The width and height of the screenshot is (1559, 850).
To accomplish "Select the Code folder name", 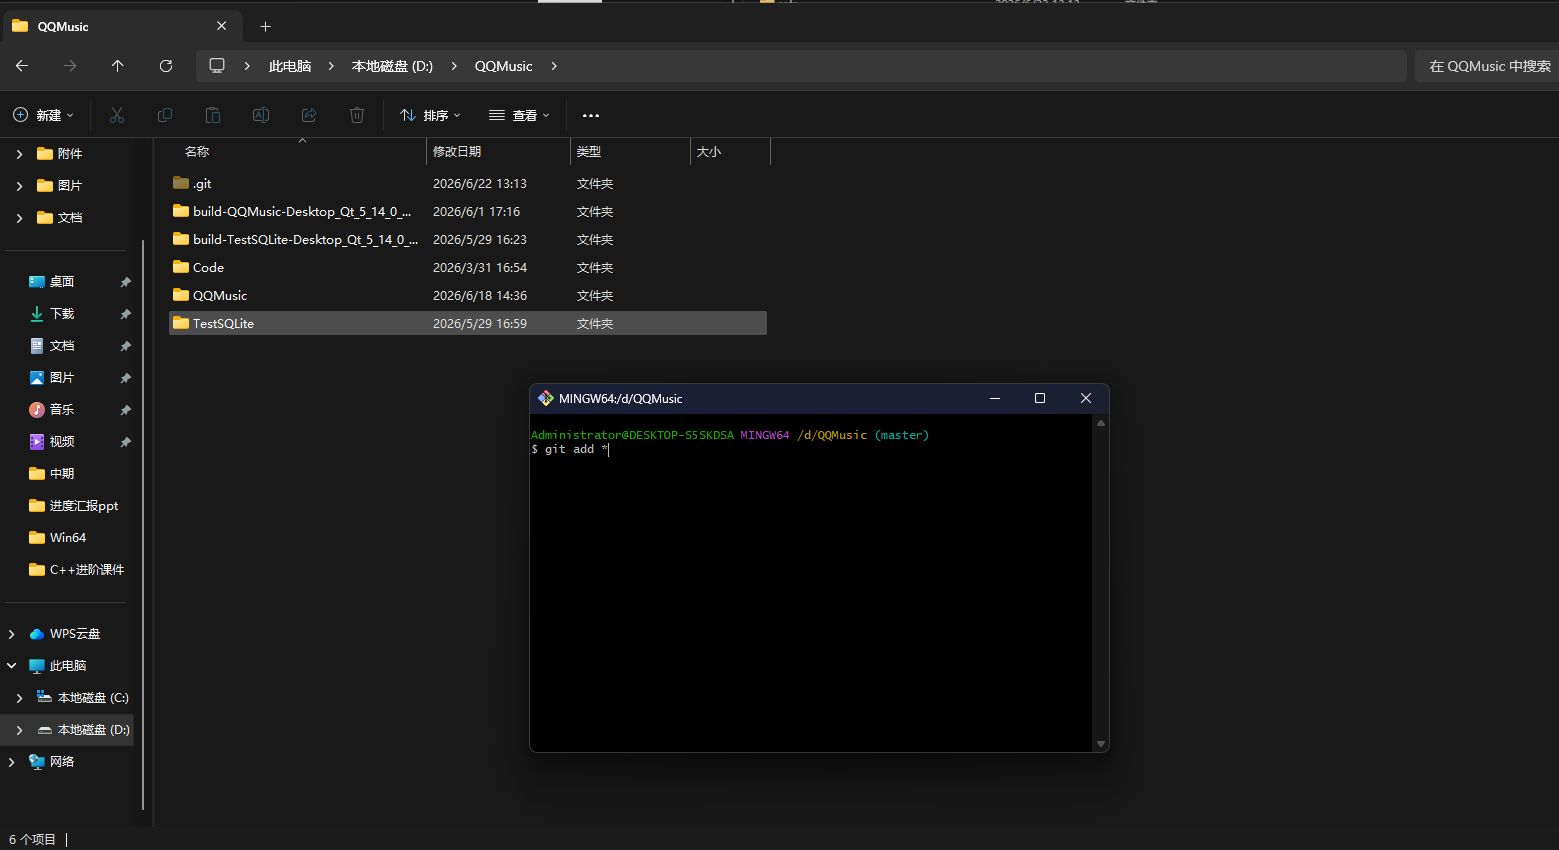I will 208,268.
